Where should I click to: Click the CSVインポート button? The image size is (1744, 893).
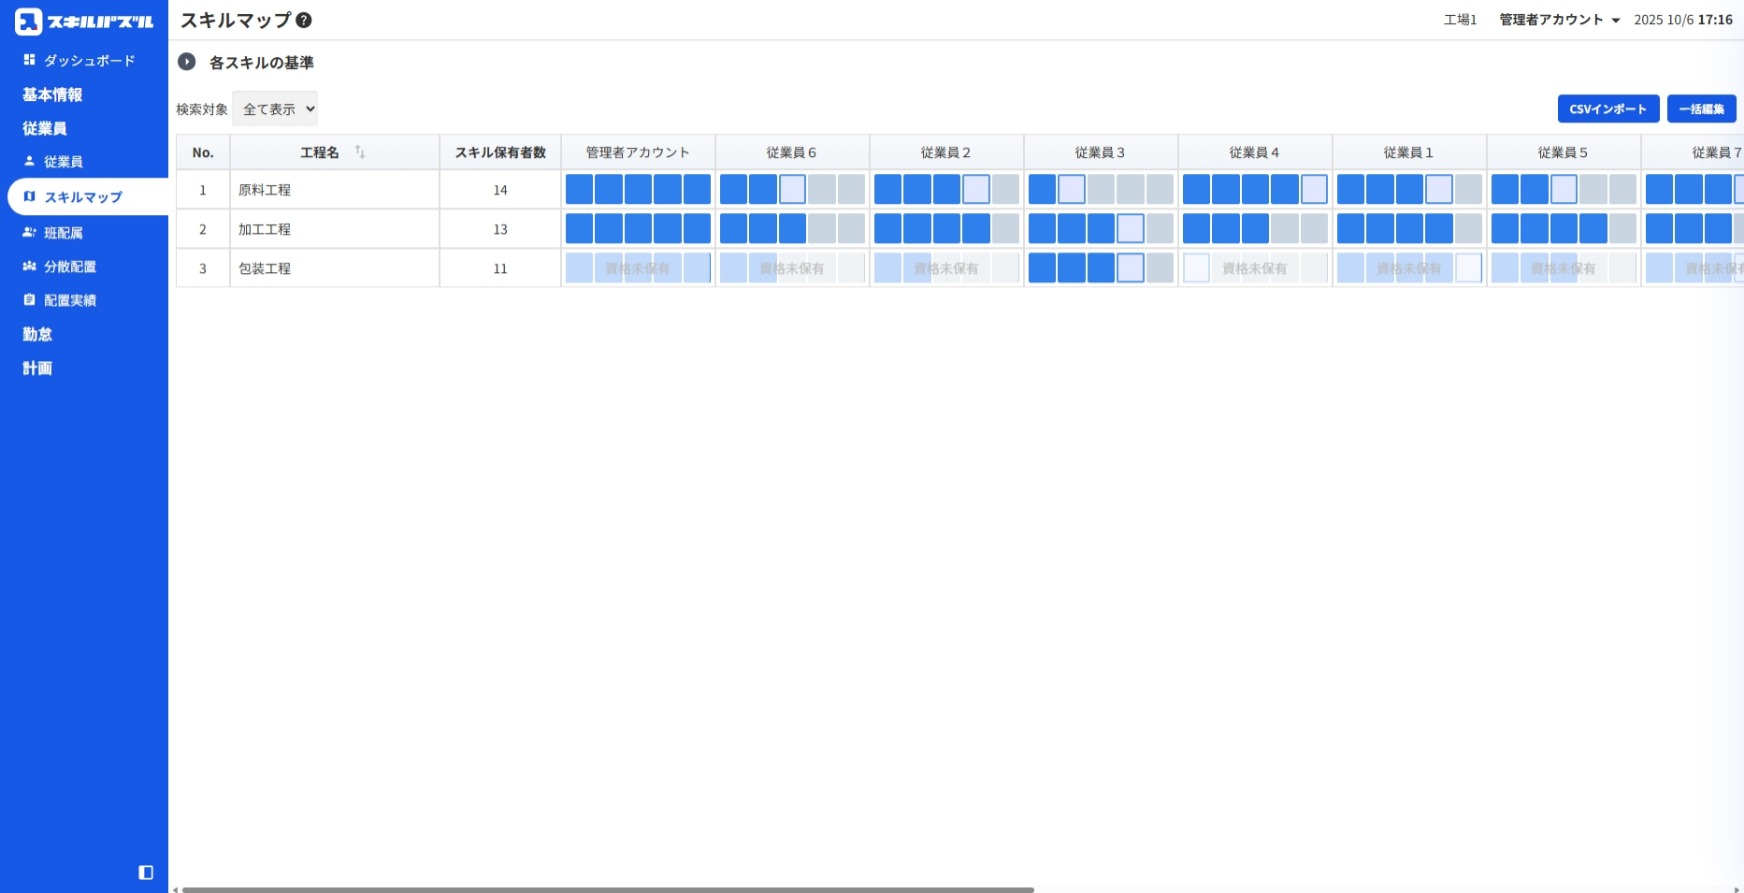click(x=1608, y=109)
